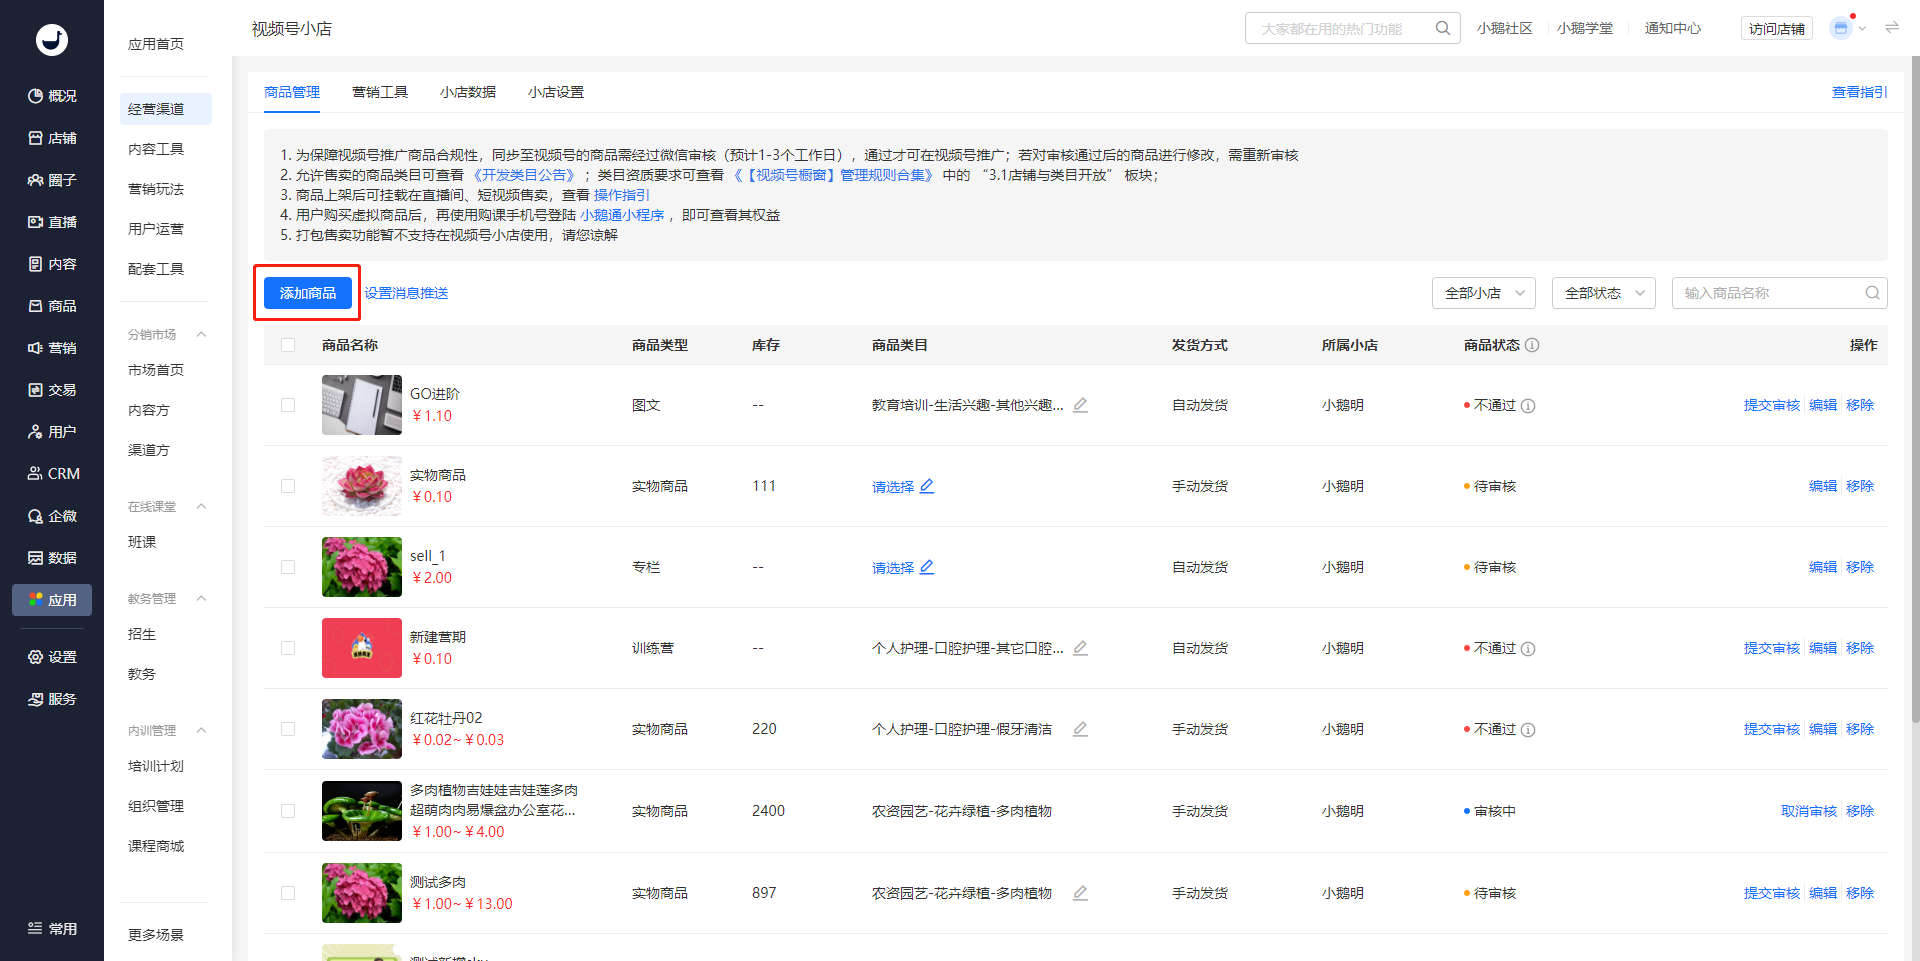Check the 多肉植物吉娃娃 row checkbox

[288, 811]
